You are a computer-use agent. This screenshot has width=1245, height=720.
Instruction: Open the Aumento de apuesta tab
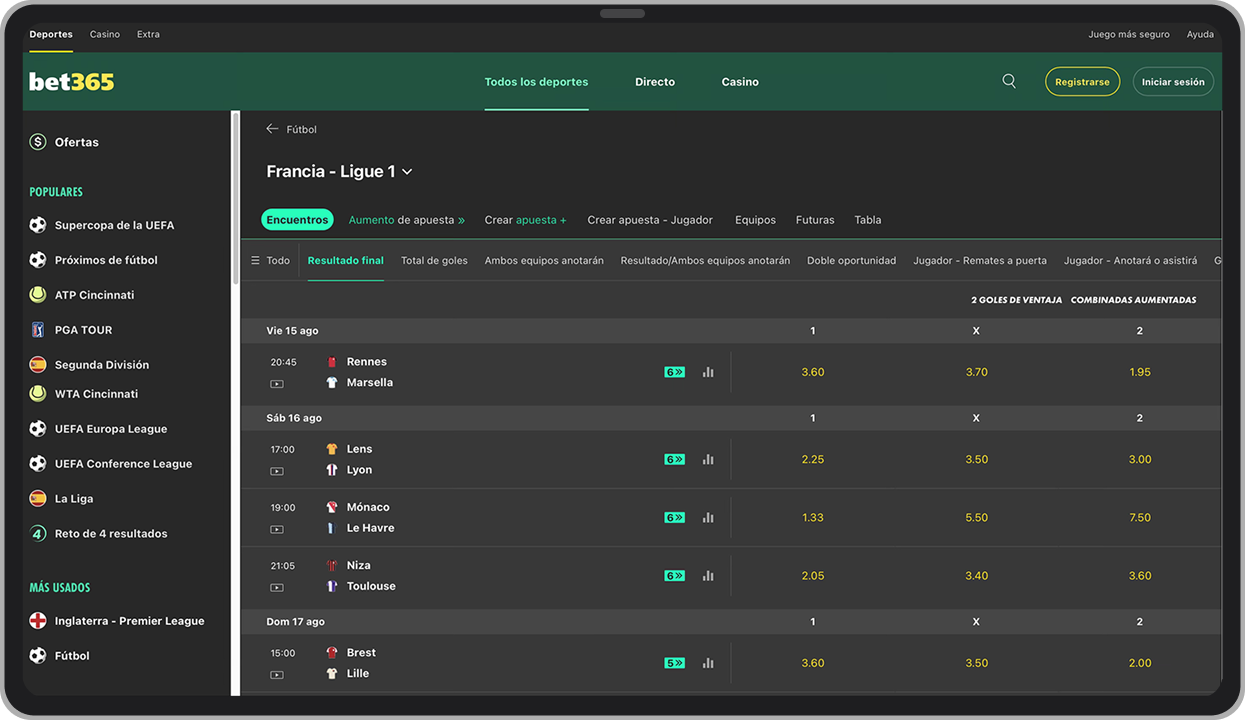tap(407, 220)
